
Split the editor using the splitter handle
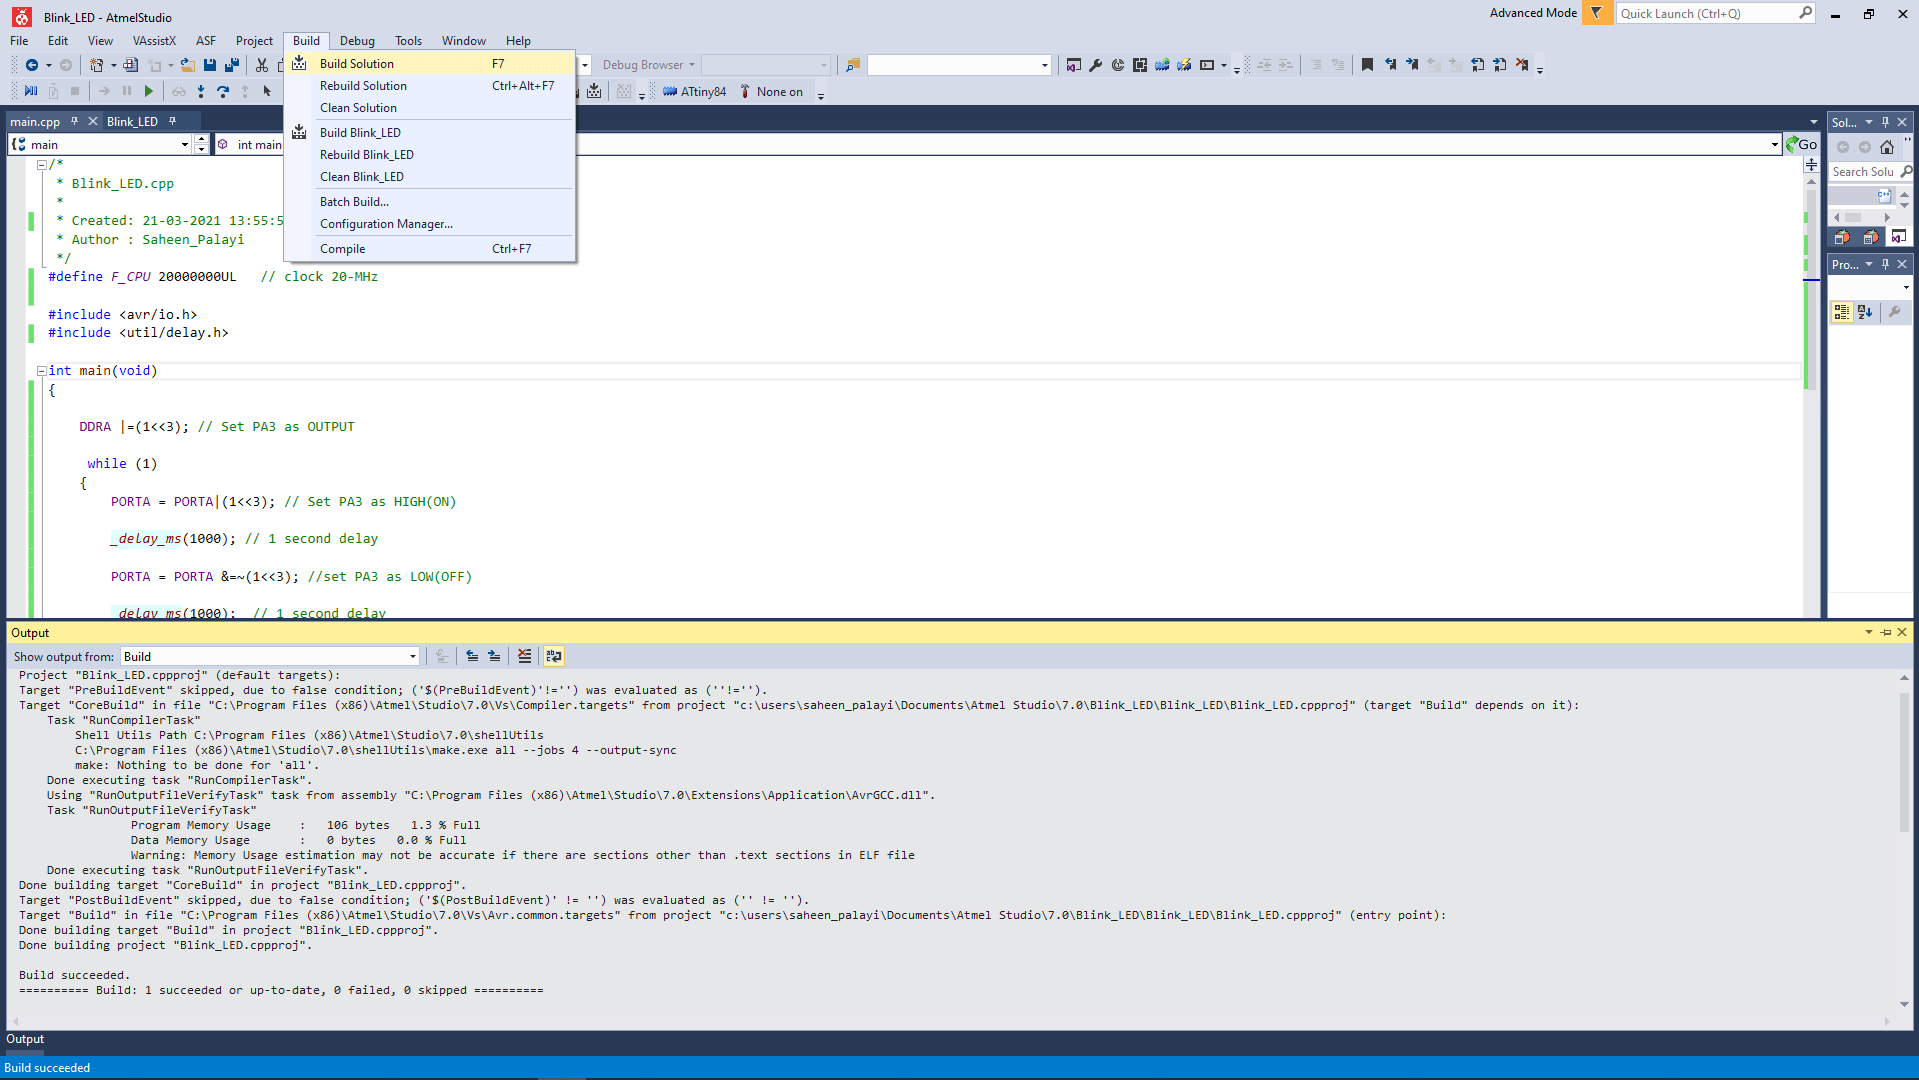(1811, 164)
